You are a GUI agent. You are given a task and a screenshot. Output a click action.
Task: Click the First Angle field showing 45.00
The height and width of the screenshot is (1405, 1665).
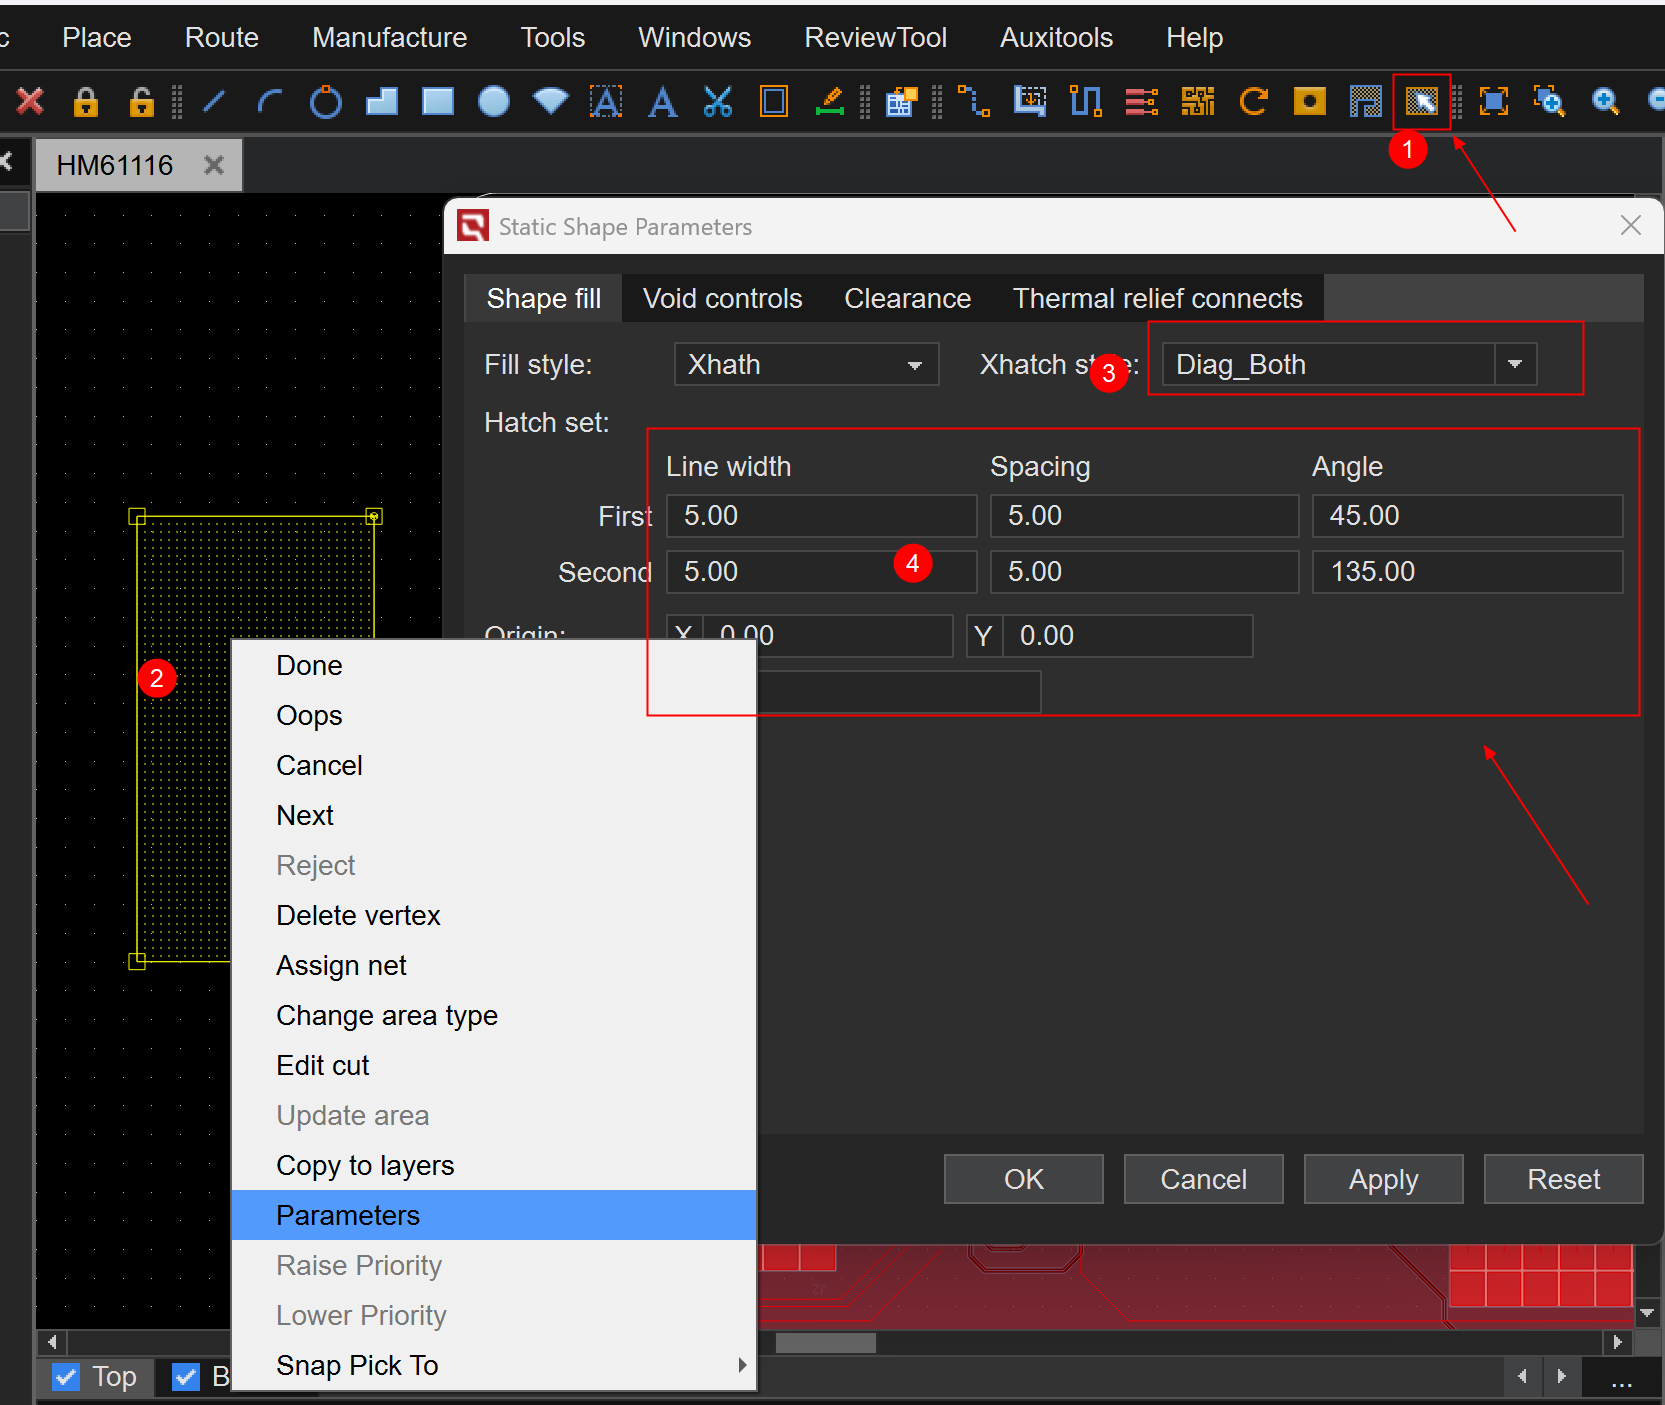tap(1466, 516)
